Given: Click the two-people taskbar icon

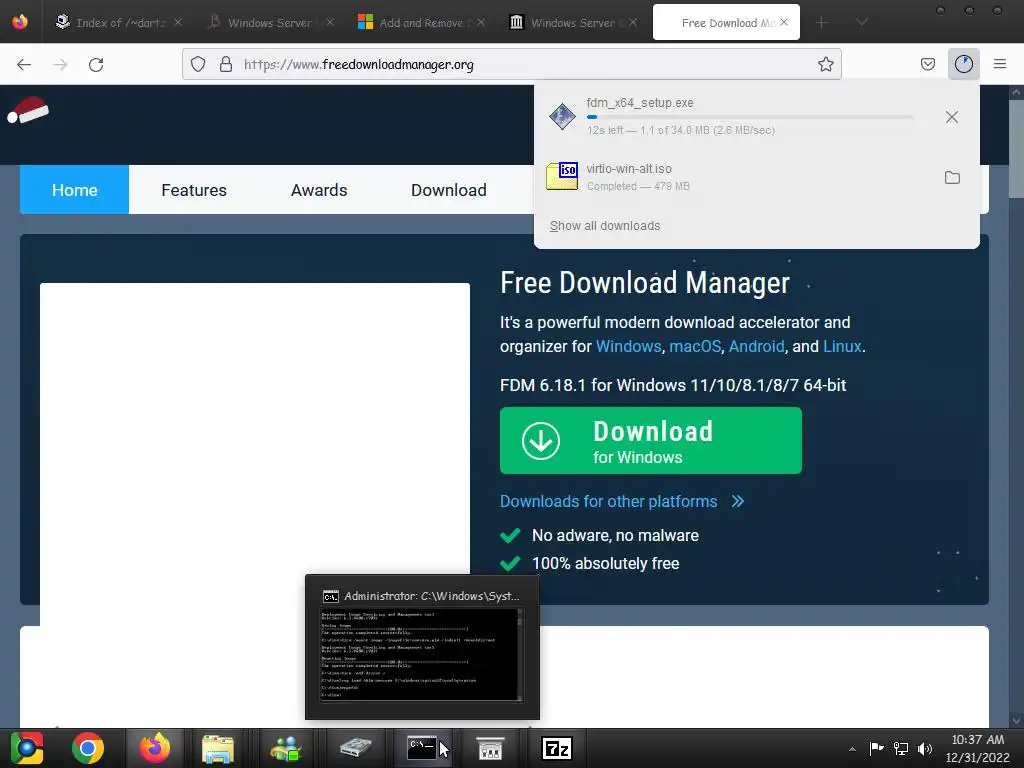Looking at the screenshot, I should (x=286, y=748).
